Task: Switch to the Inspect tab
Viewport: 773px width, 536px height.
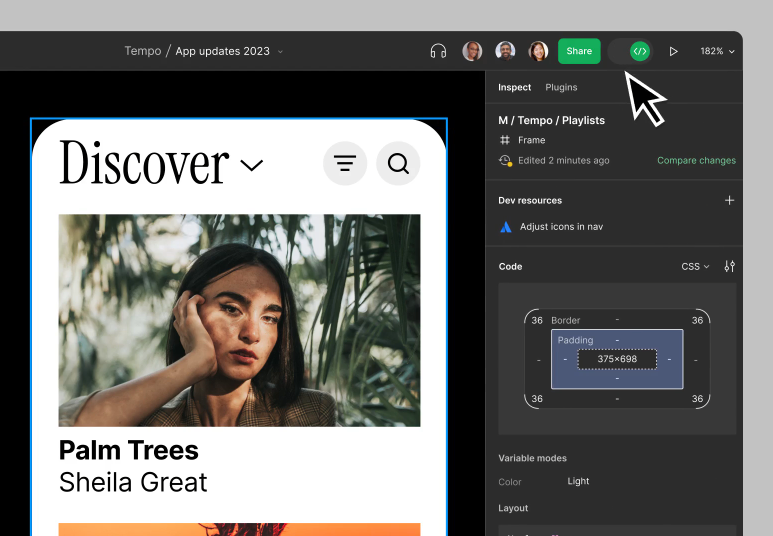Action: click(x=514, y=87)
